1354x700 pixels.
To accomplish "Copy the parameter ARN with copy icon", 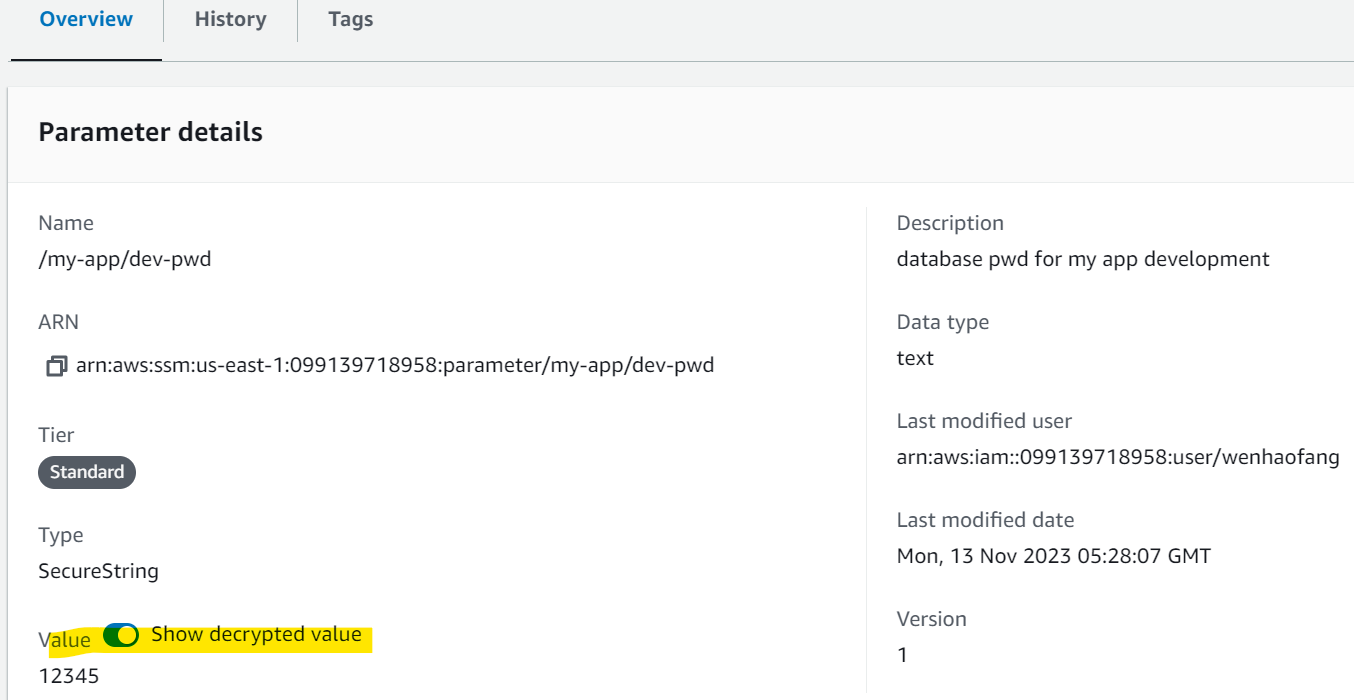I will click(x=56, y=366).
